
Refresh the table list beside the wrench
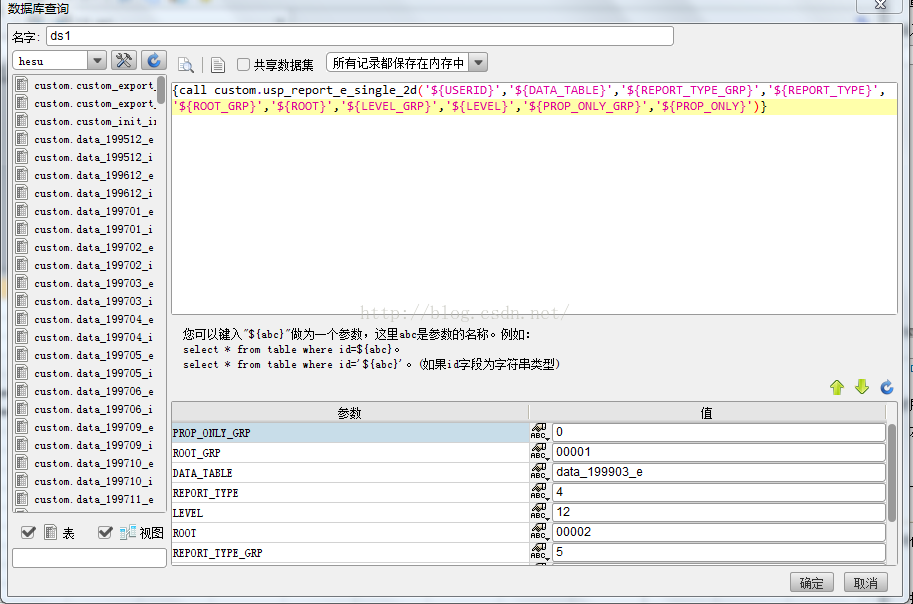pos(154,61)
